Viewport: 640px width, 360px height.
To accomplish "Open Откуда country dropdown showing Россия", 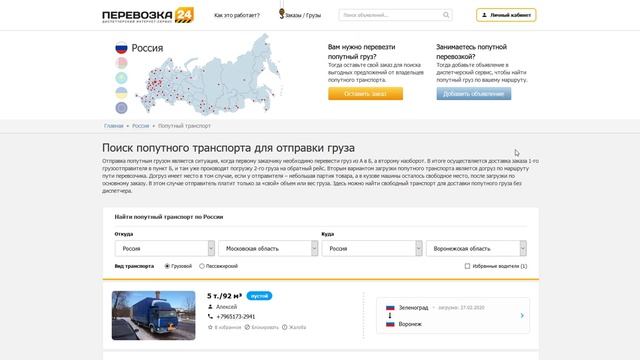I will click(164, 248).
